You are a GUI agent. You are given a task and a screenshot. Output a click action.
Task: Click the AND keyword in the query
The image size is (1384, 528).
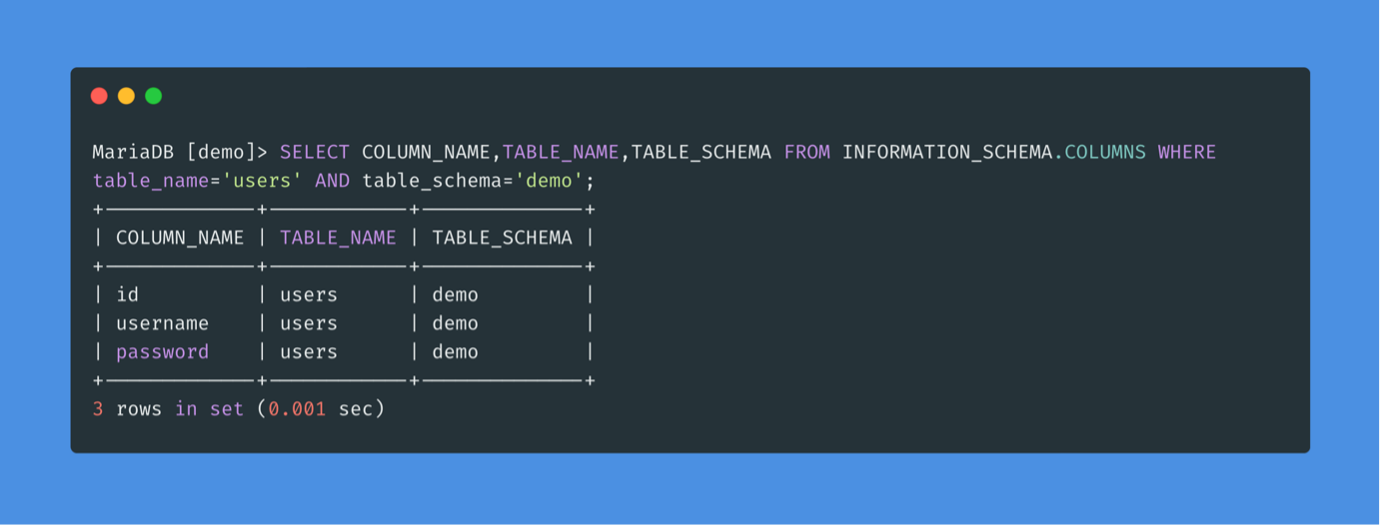(x=332, y=181)
